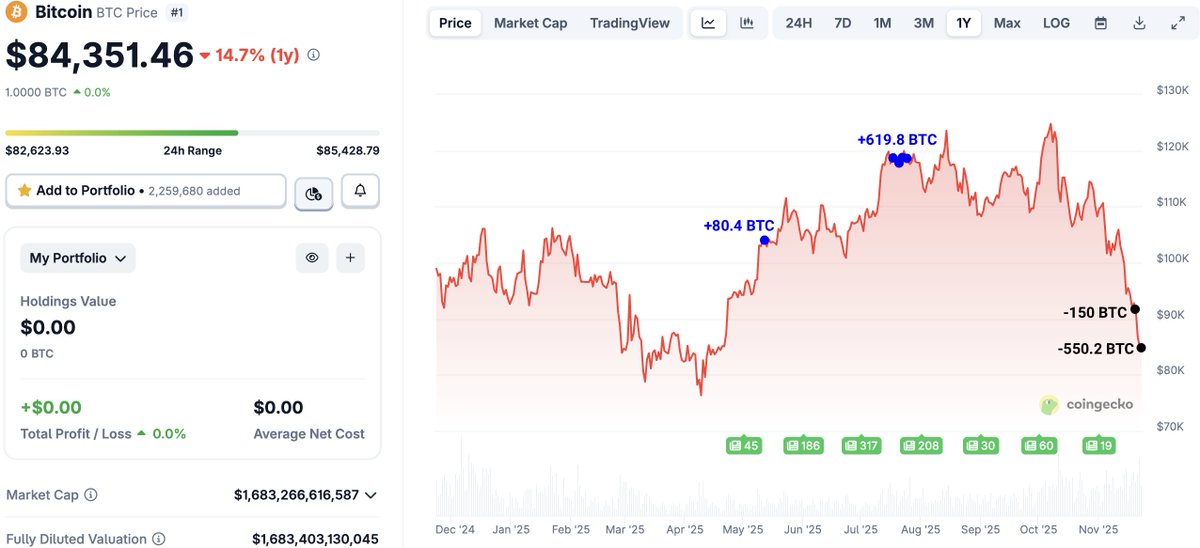
Task: Click the line chart view icon
Action: [708, 23]
